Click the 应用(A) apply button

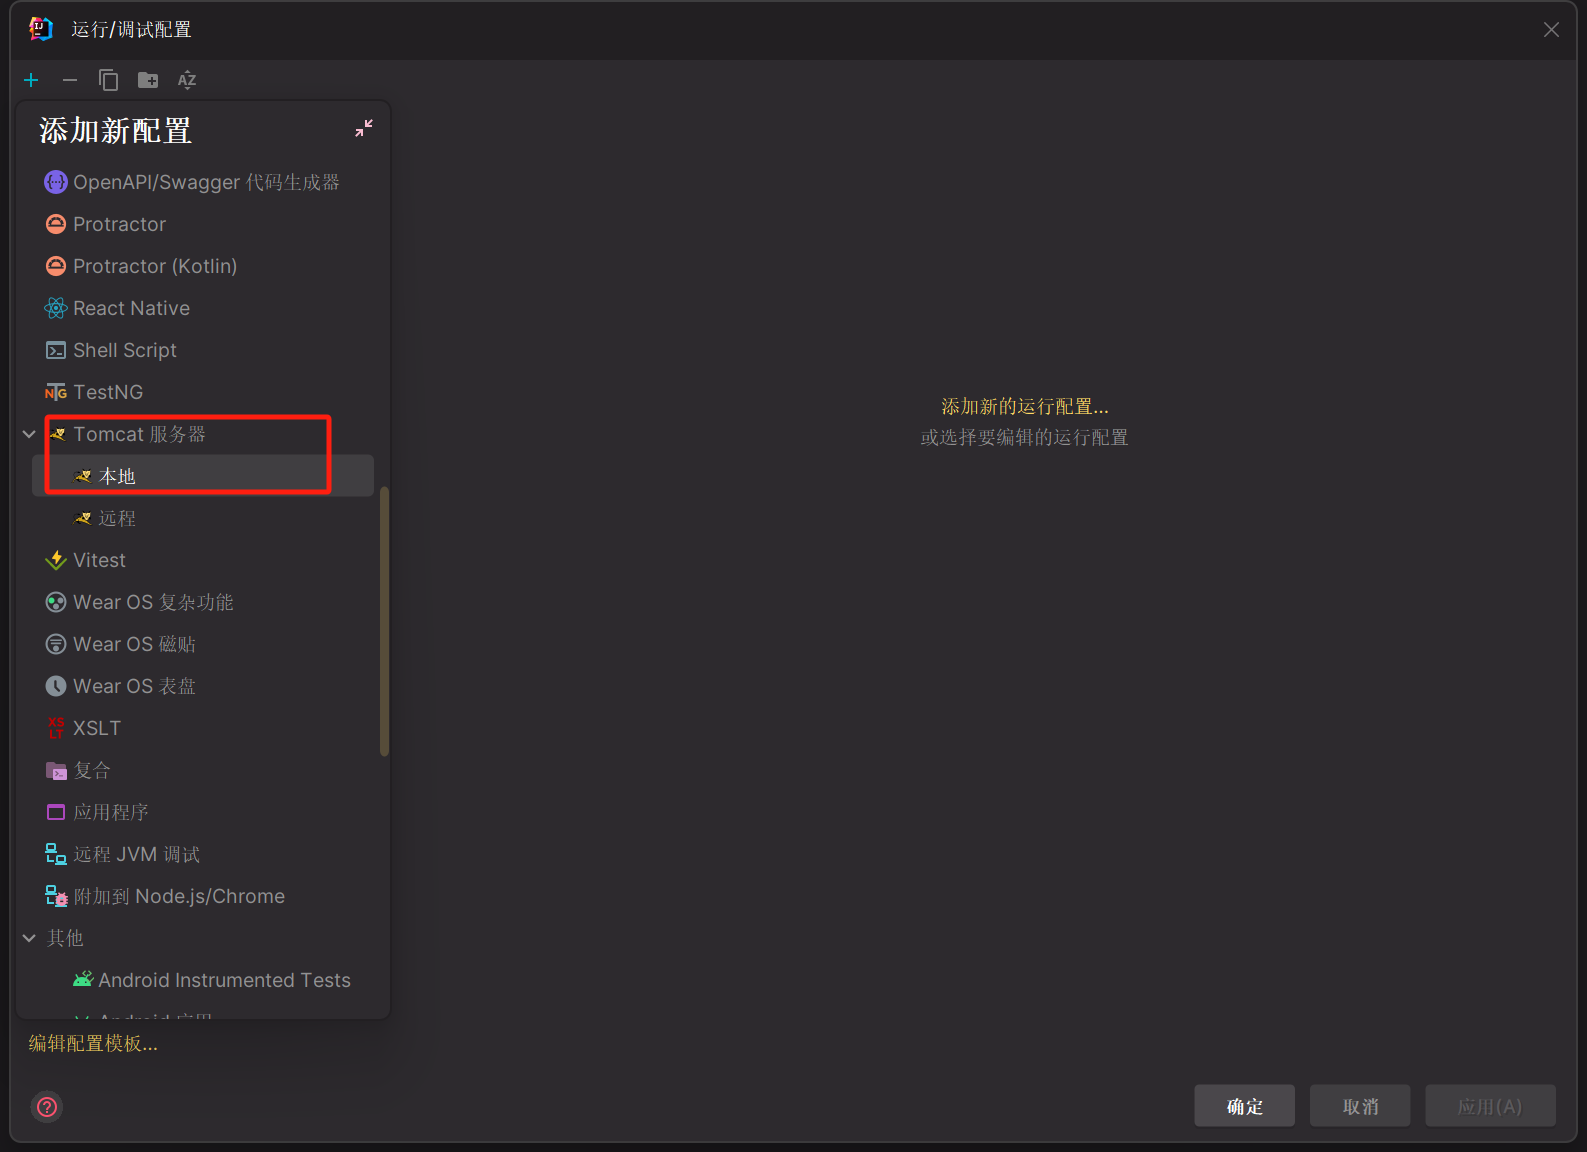(x=1490, y=1106)
